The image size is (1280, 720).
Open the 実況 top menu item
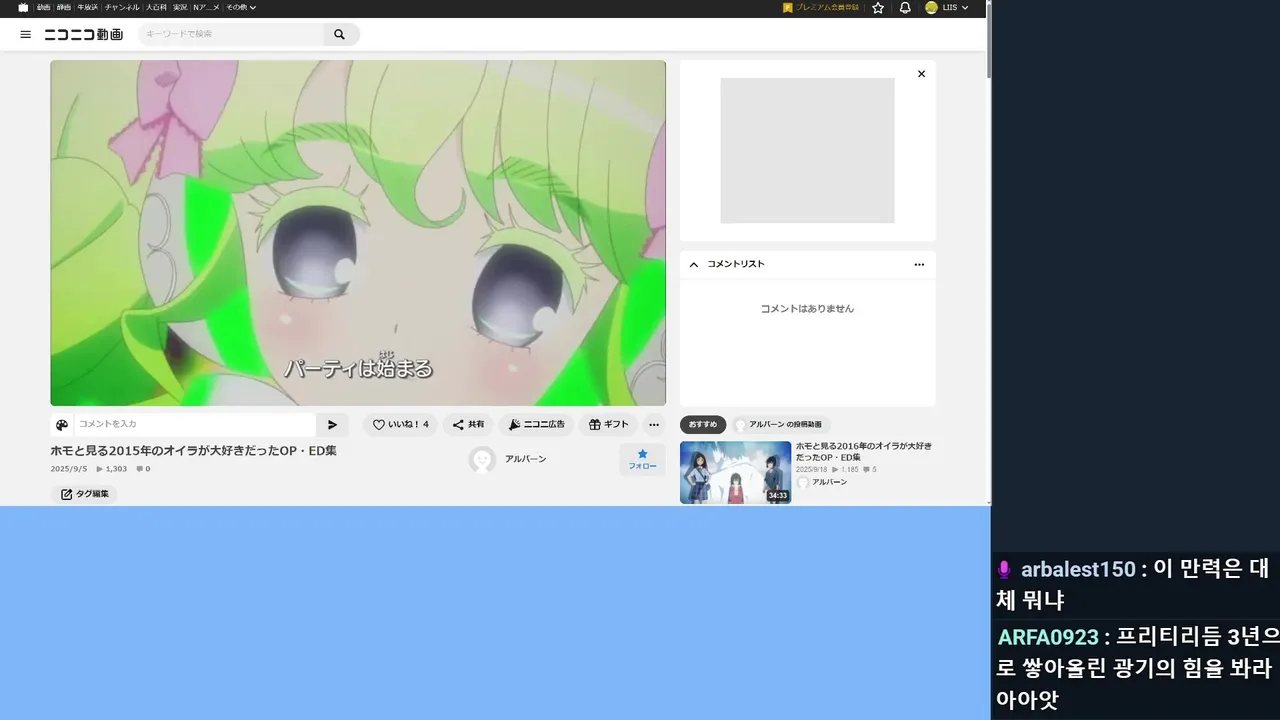coord(180,7)
